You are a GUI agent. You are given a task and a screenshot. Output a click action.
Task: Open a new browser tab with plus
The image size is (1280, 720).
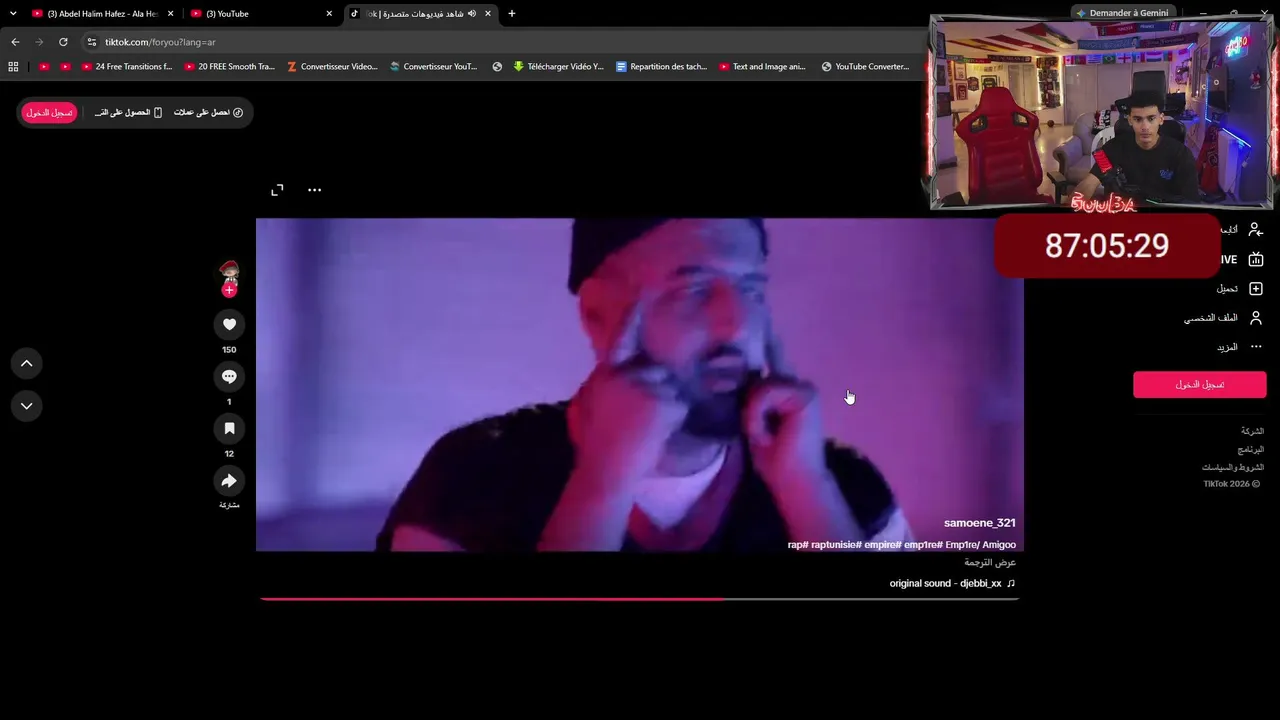pos(512,14)
